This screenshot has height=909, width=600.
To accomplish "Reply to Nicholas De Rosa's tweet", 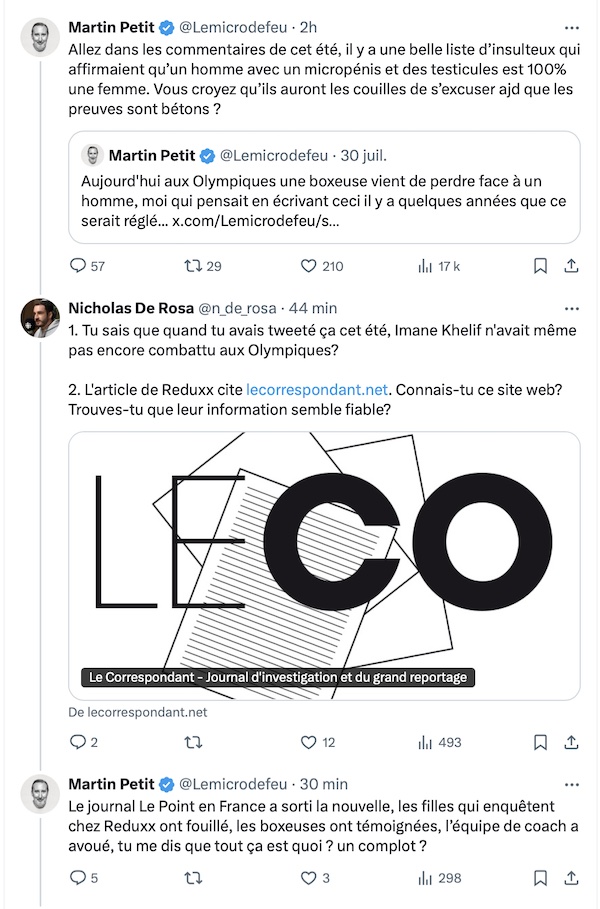I will [x=78, y=743].
